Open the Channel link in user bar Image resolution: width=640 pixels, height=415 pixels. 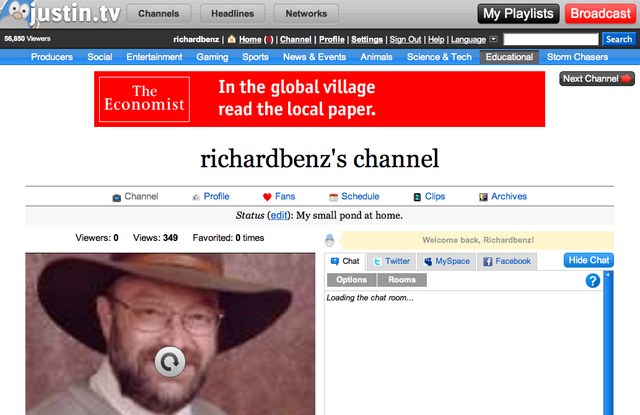pyautogui.click(x=296, y=40)
